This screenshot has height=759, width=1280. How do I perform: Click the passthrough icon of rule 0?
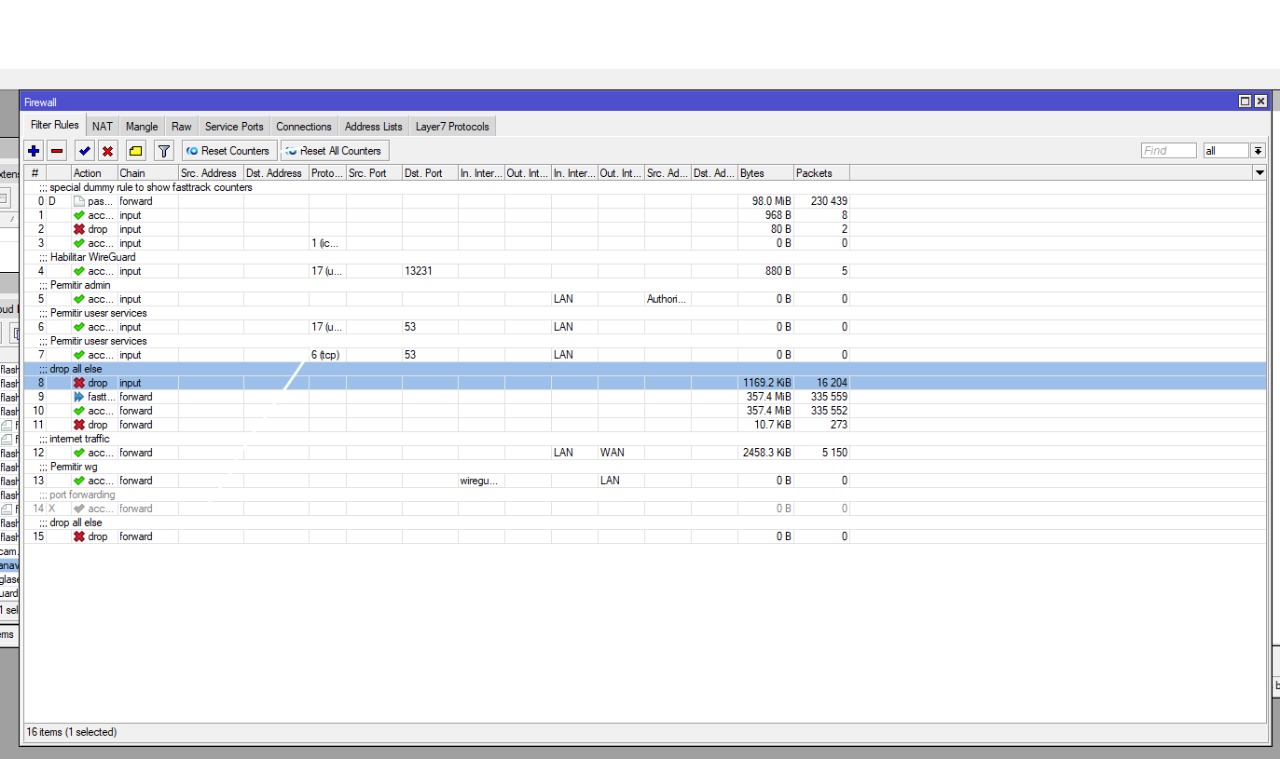click(x=79, y=201)
